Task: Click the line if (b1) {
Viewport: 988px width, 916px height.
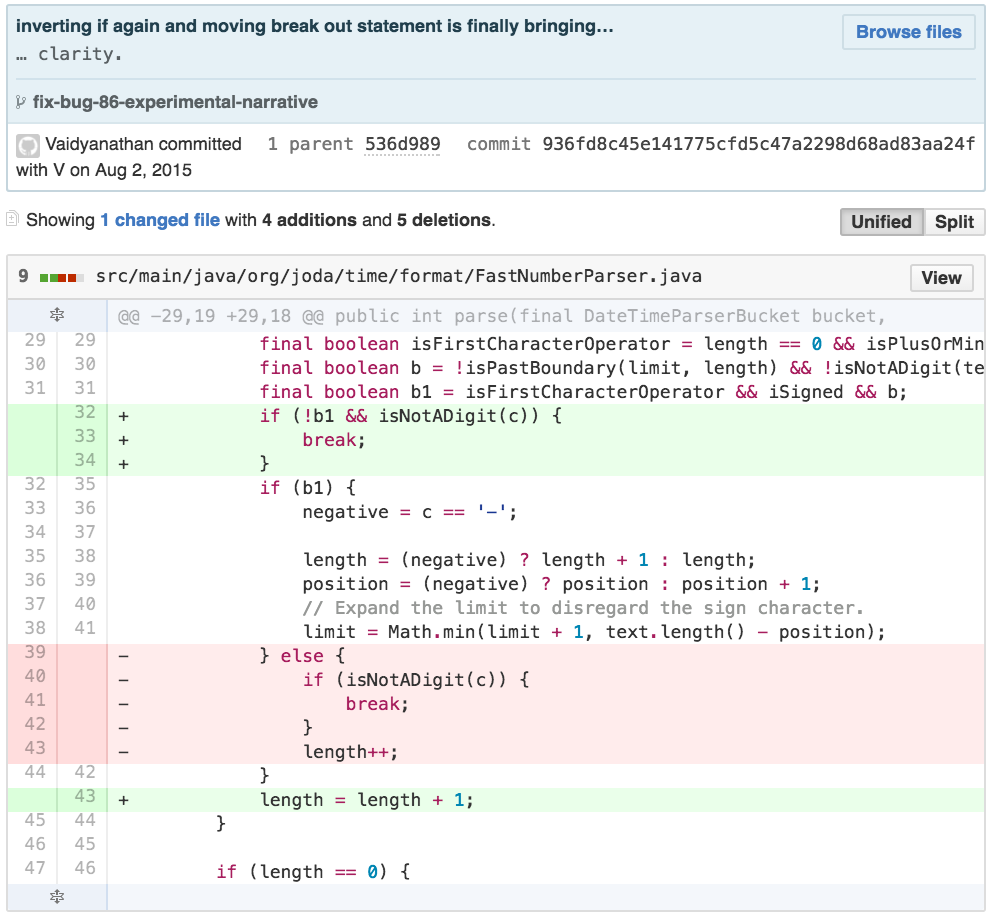Action: (x=307, y=488)
